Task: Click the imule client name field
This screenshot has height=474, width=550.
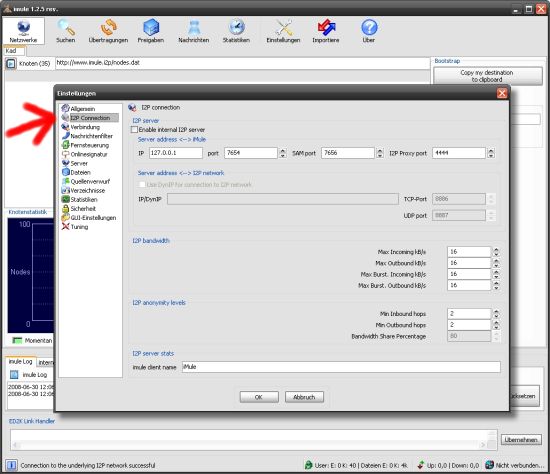Action: coord(341,367)
